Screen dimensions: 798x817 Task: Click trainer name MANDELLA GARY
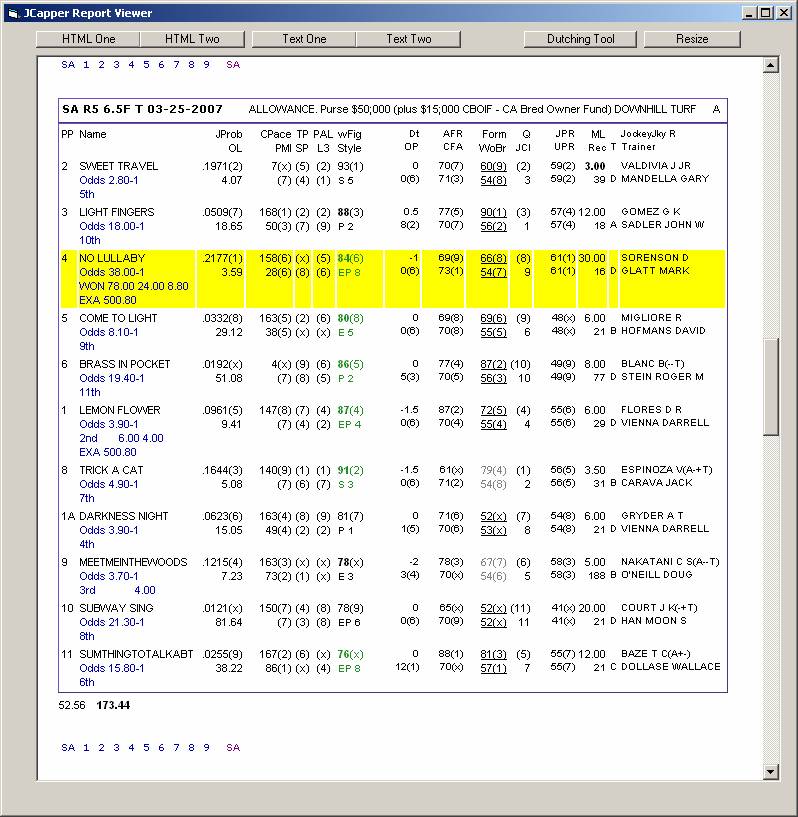coord(665,179)
